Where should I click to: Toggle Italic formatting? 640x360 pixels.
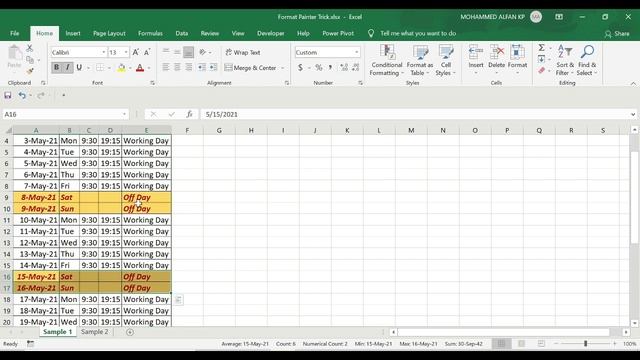click(68, 67)
